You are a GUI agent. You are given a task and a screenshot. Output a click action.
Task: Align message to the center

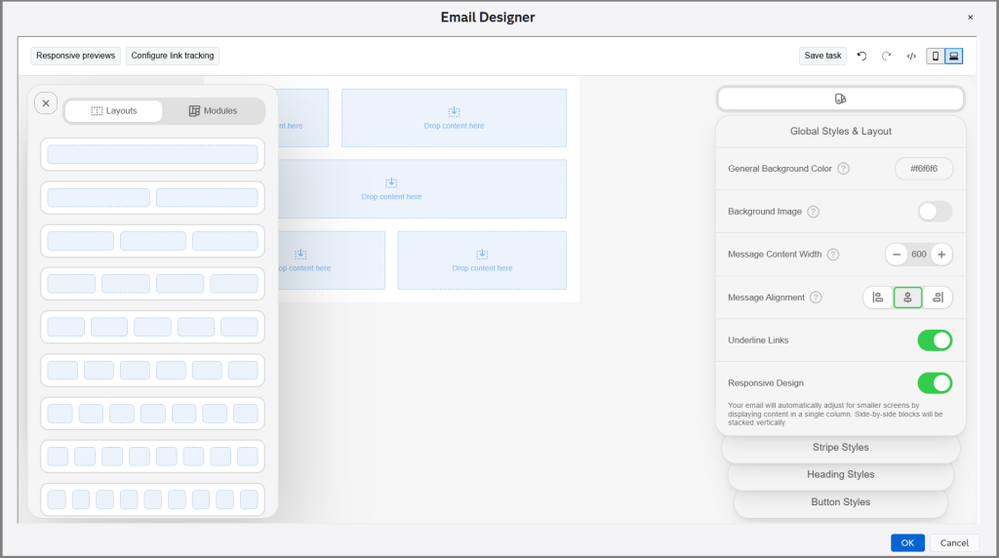click(907, 297)
